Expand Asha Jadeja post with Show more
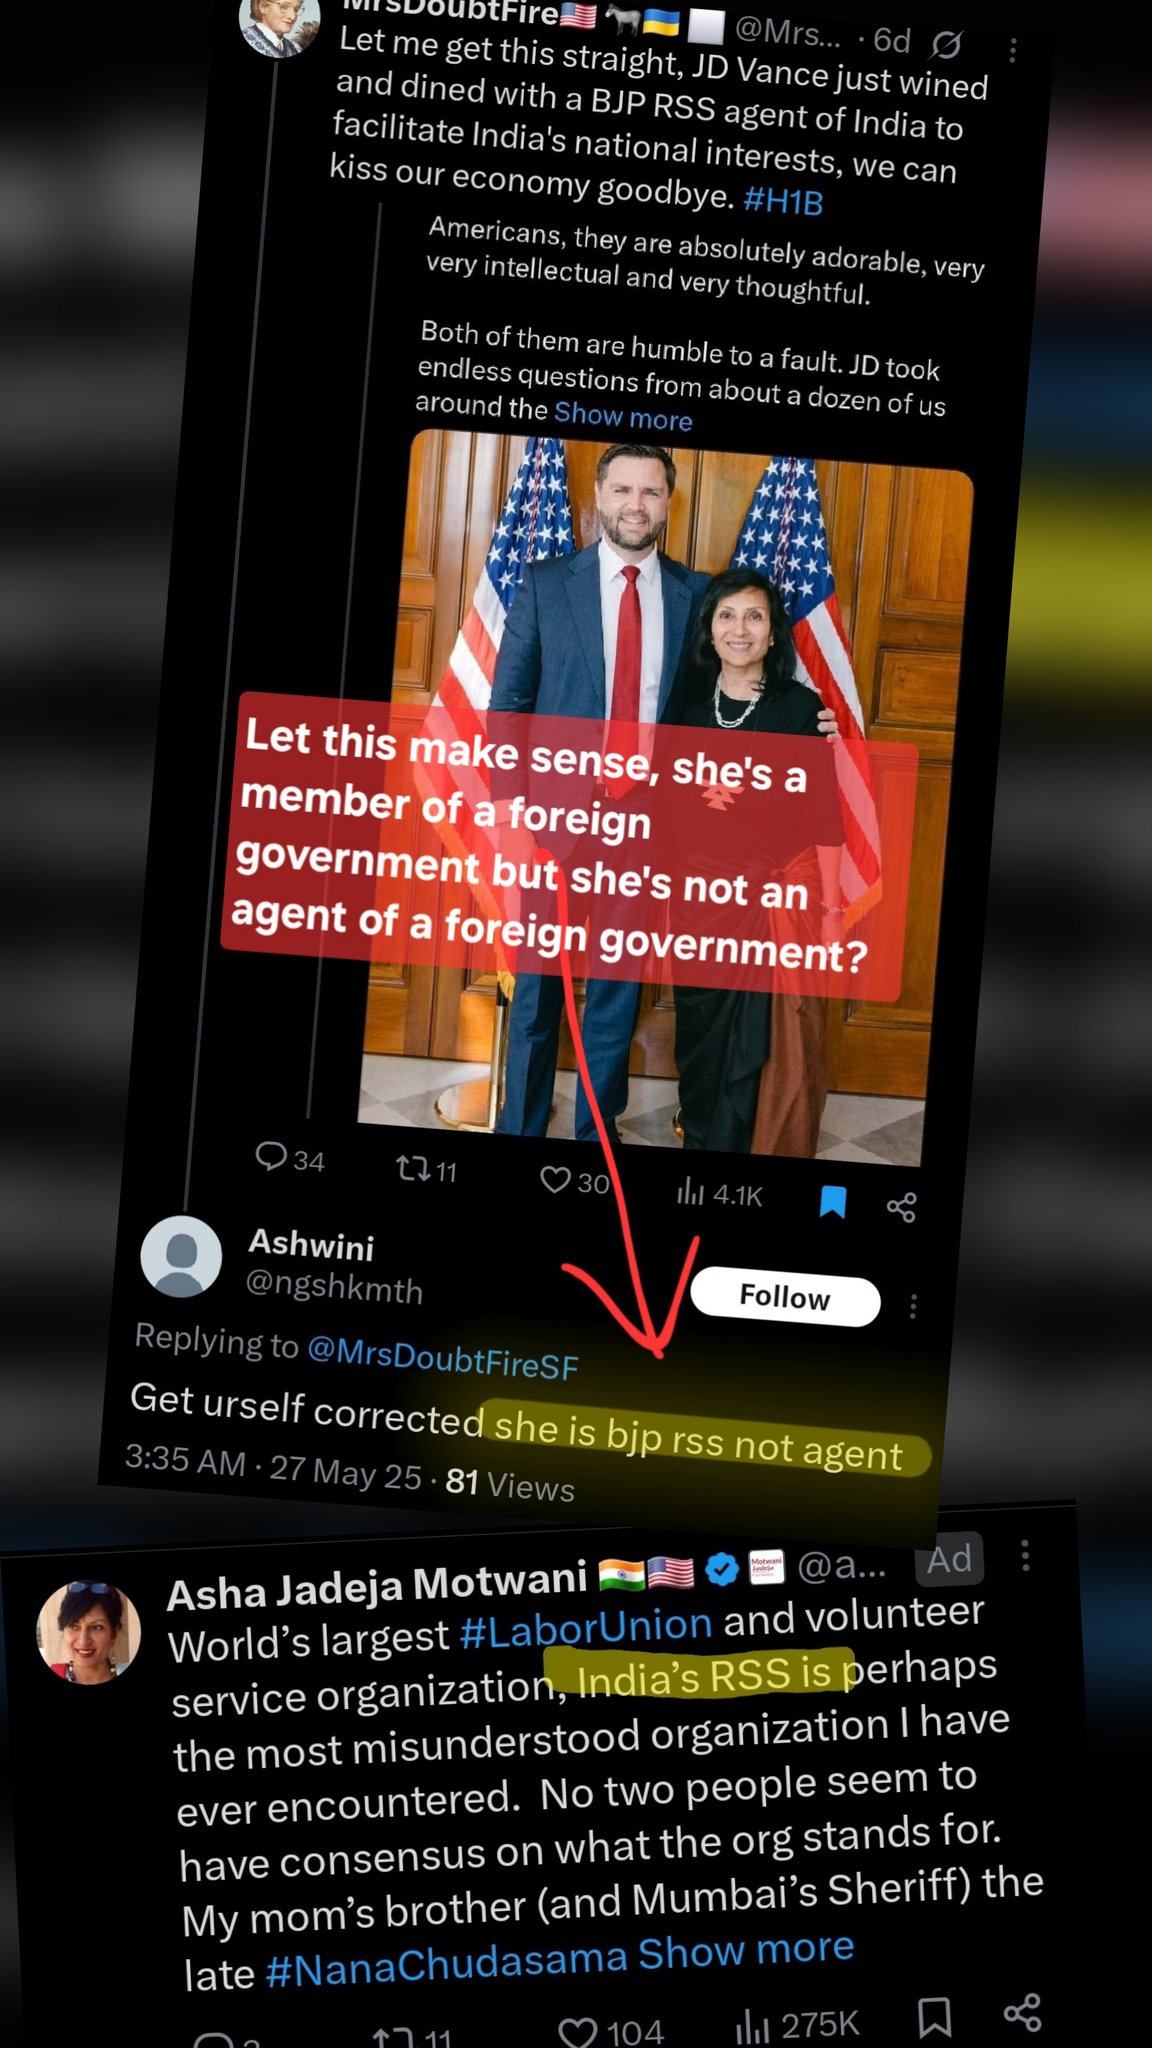This screenshot has height=2048, width=1152. tap(746, 1949)
